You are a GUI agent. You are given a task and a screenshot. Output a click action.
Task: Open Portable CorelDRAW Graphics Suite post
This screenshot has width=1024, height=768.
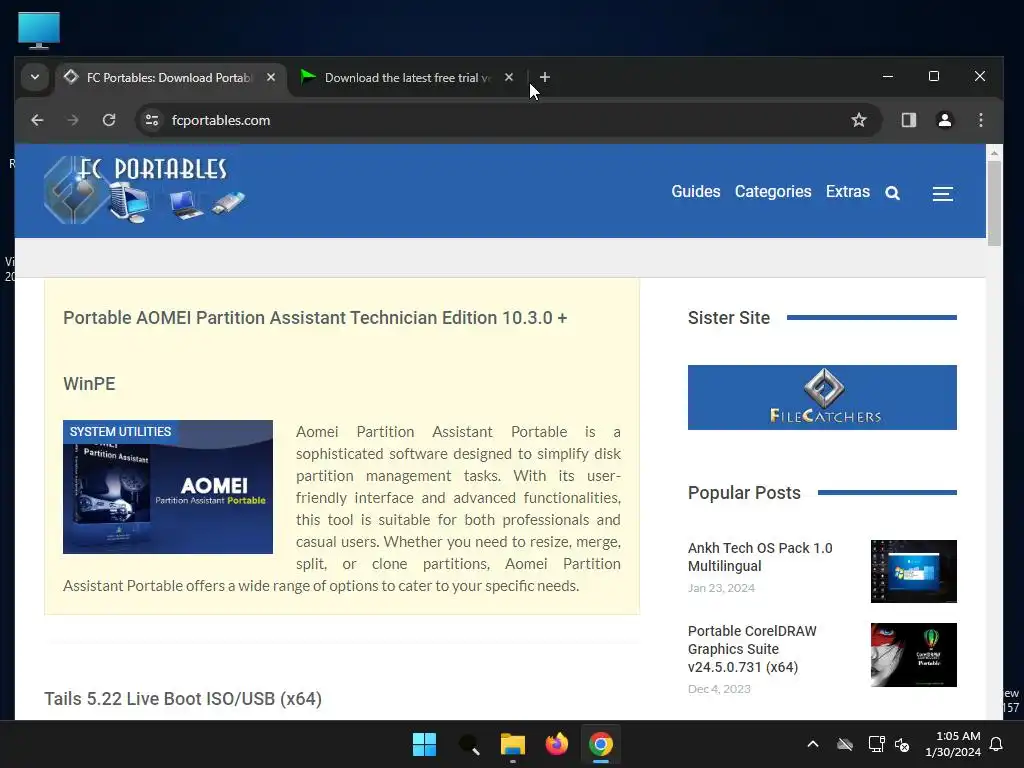pyautogui.click(x=752, y=649)
